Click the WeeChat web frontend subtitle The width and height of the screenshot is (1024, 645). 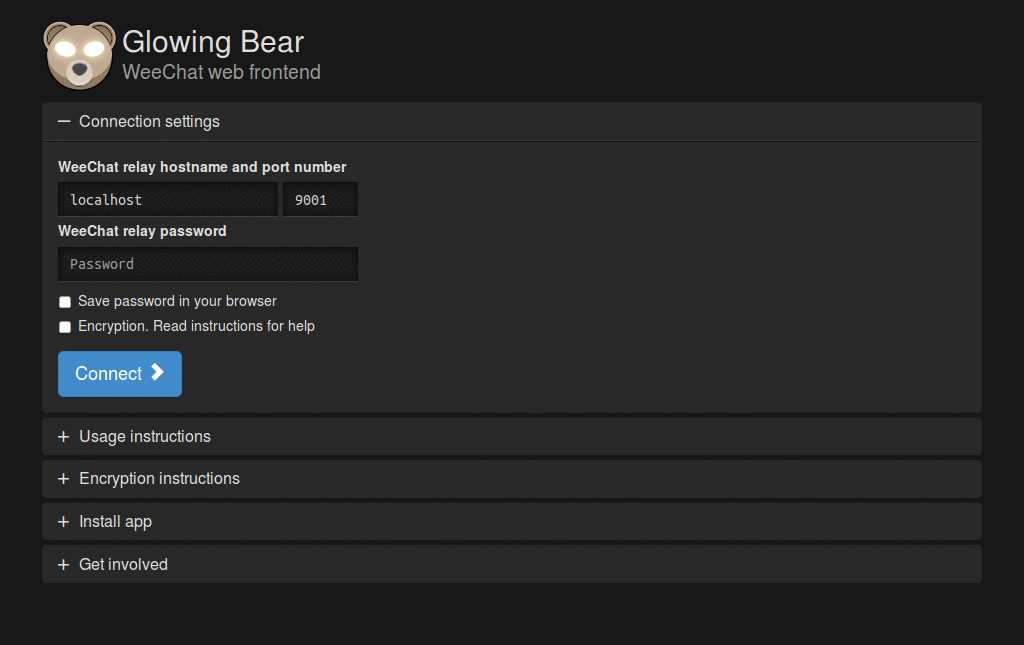tap(221, 72)
